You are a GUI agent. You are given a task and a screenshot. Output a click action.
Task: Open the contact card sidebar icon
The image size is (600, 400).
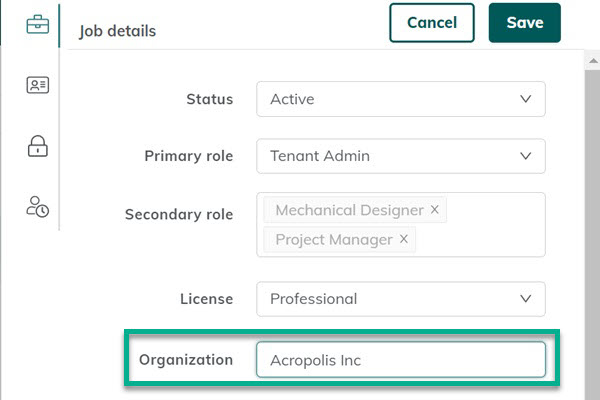38,86
